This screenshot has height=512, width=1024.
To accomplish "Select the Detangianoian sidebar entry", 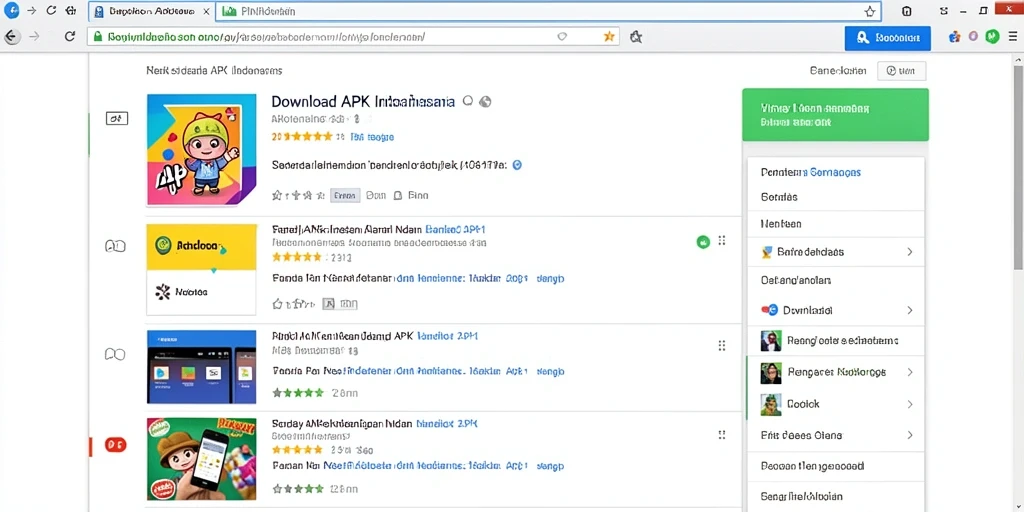I will (795, 280).
